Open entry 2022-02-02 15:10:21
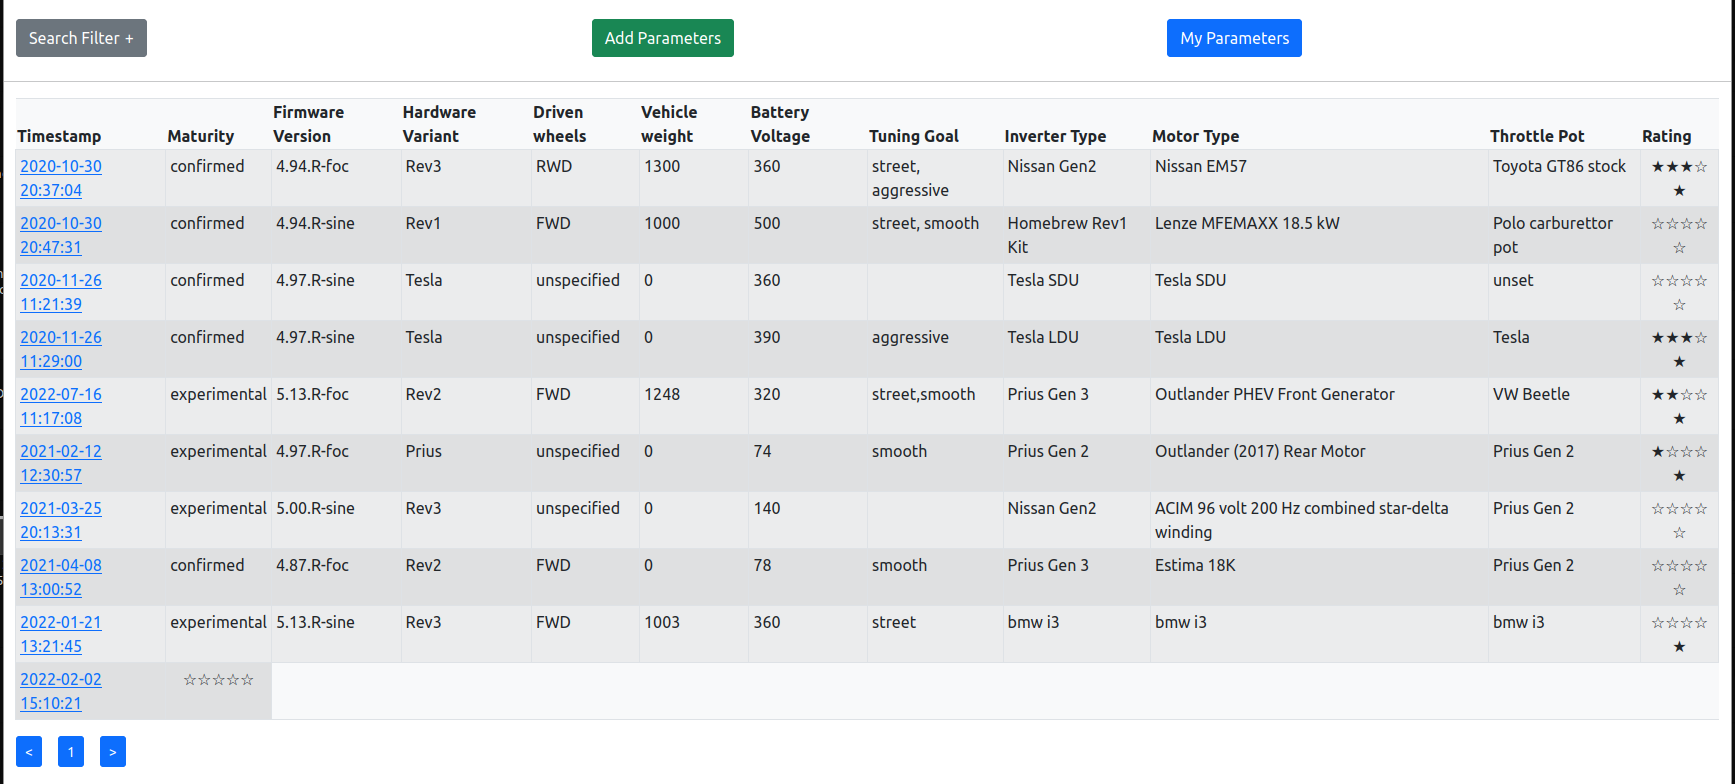The width and height of the screenshot is (1735, 784). tap(61, 691)
